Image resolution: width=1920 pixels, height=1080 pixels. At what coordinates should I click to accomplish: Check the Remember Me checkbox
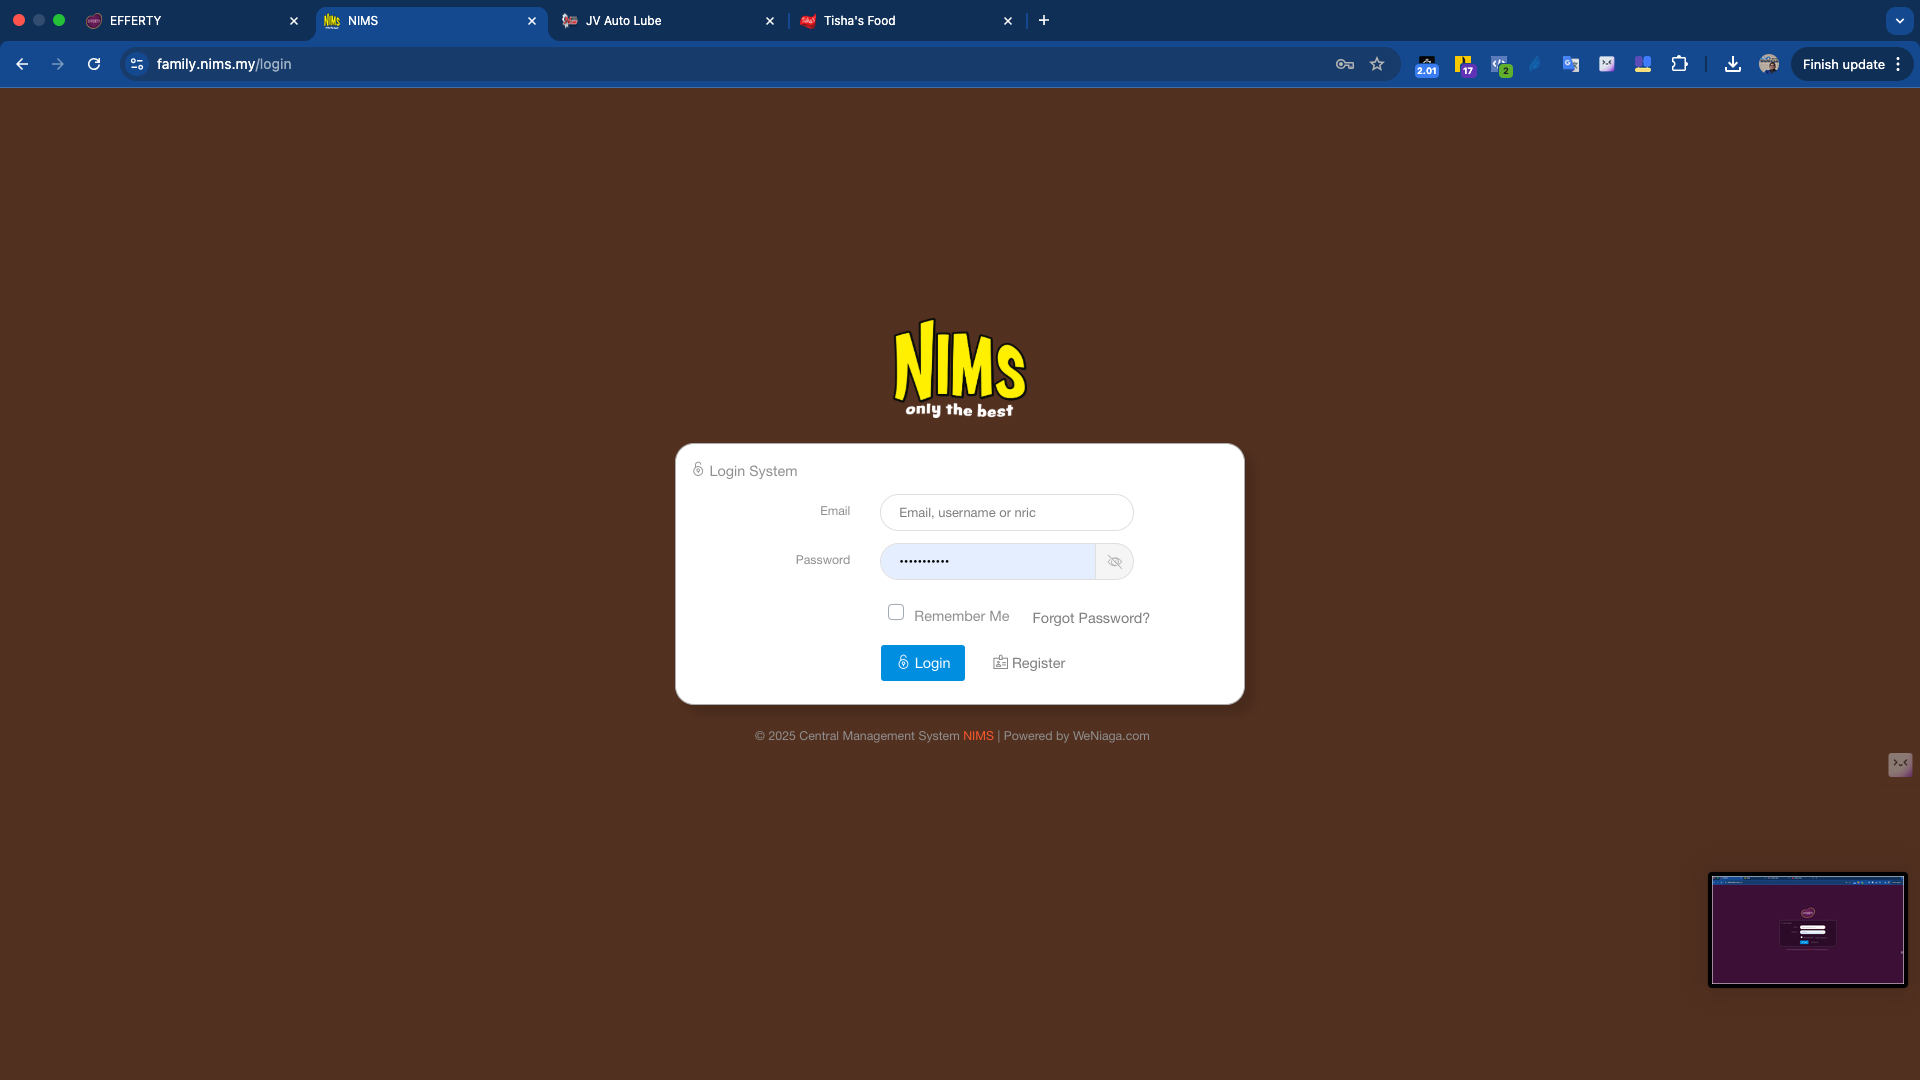[896, 612]
